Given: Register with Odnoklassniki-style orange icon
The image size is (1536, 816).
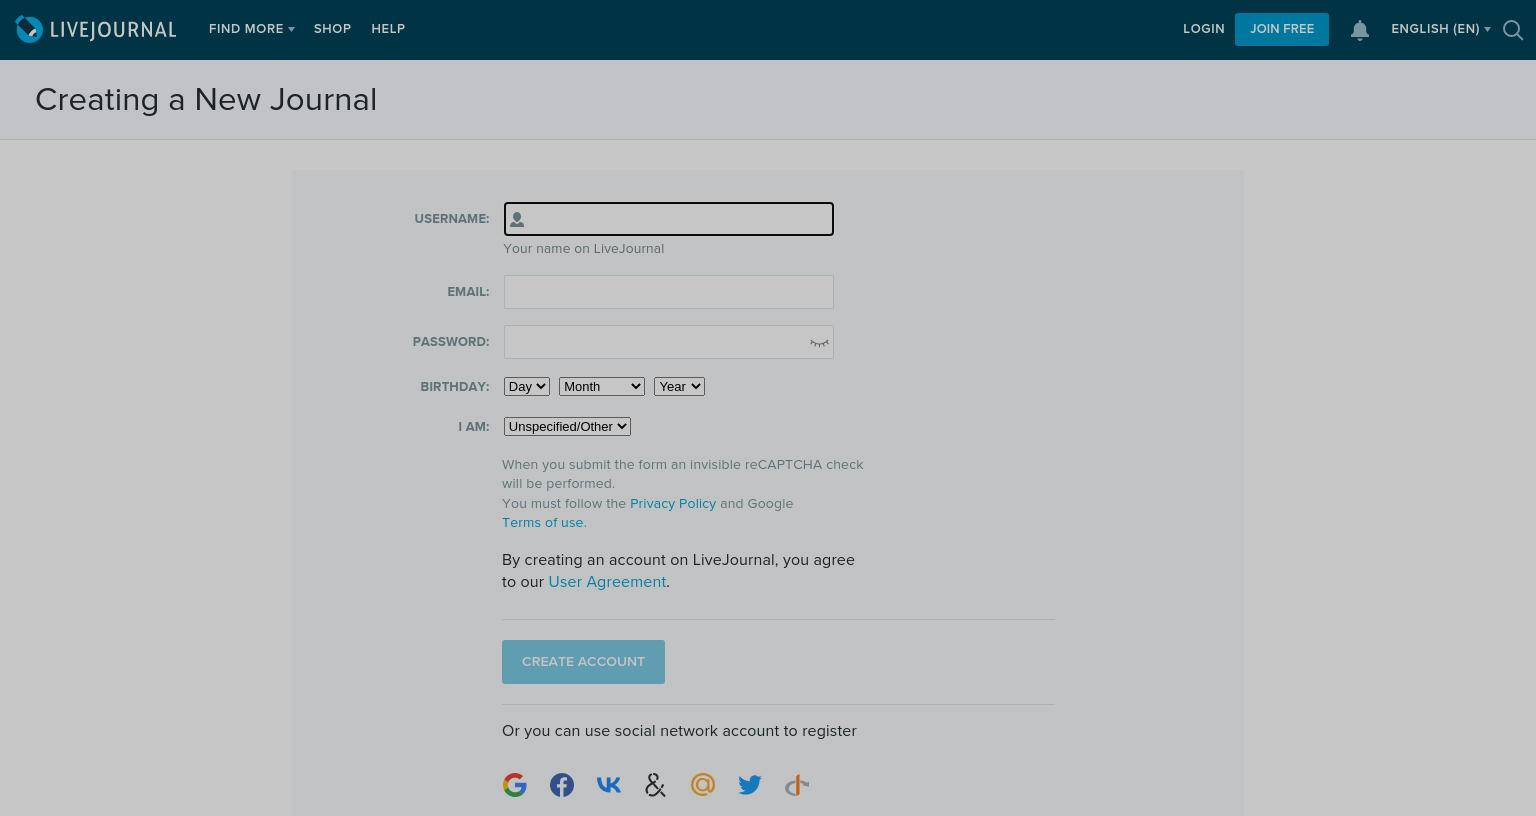Looking at the screenshot, I should coord(797,785).
